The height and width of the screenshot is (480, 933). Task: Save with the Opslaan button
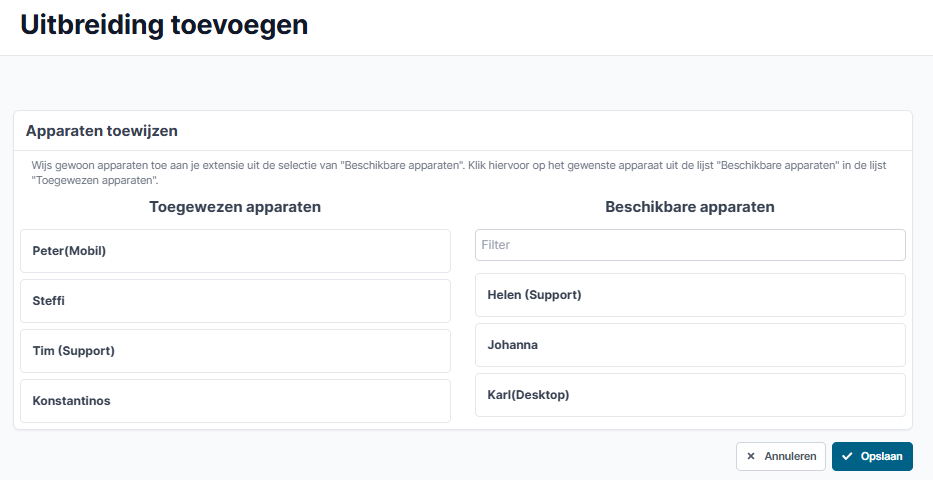(x=872, y=456)
